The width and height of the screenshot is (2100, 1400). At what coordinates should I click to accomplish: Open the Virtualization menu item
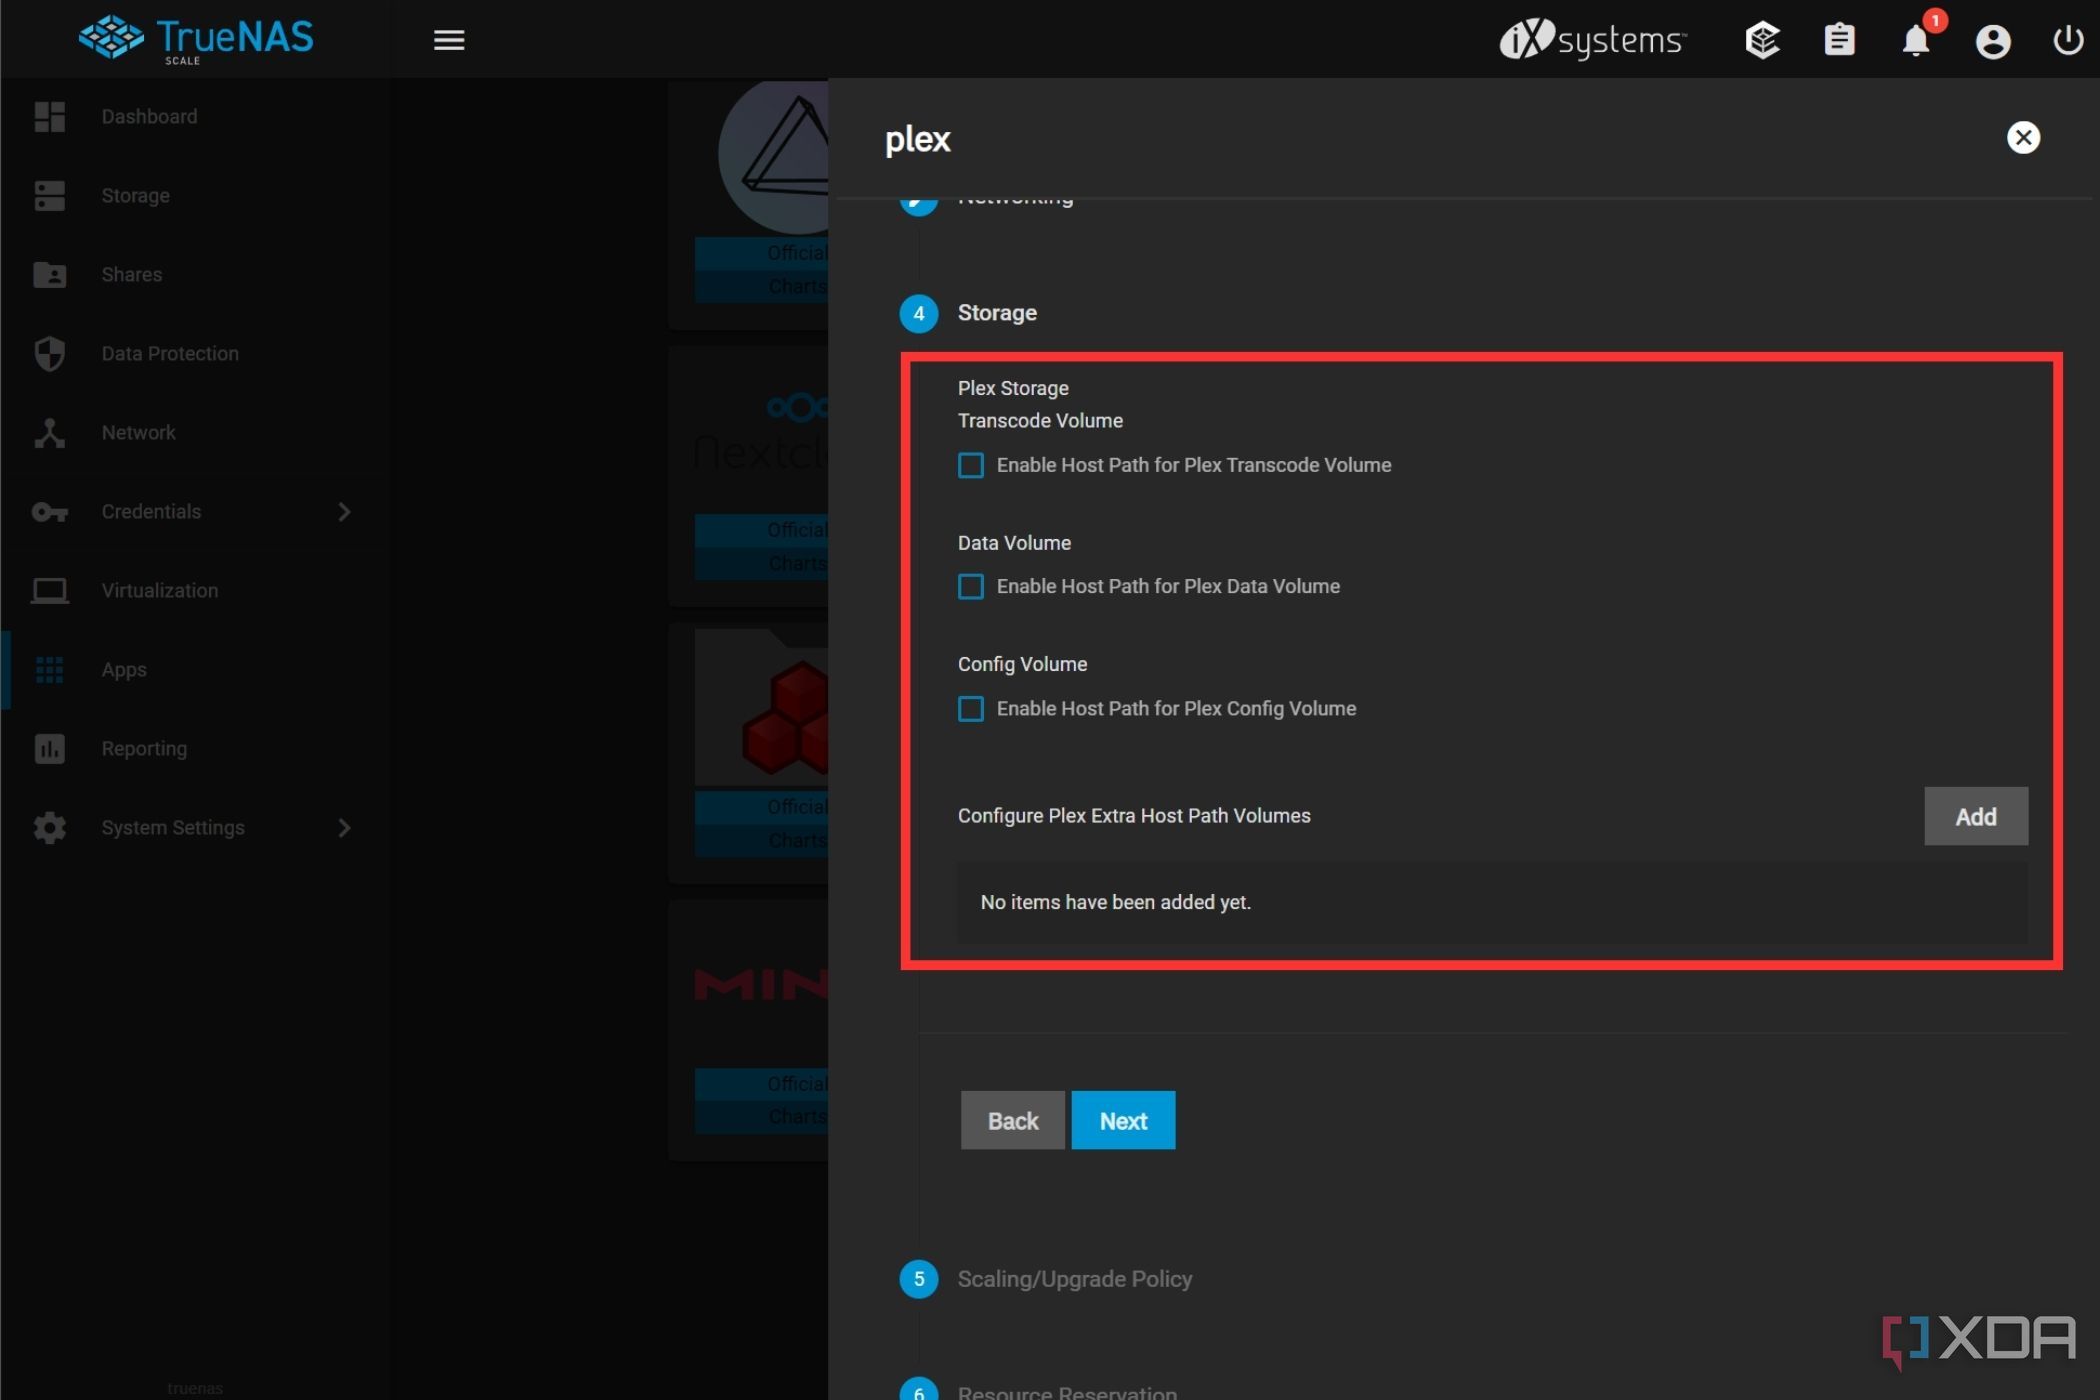coord(159,590)
